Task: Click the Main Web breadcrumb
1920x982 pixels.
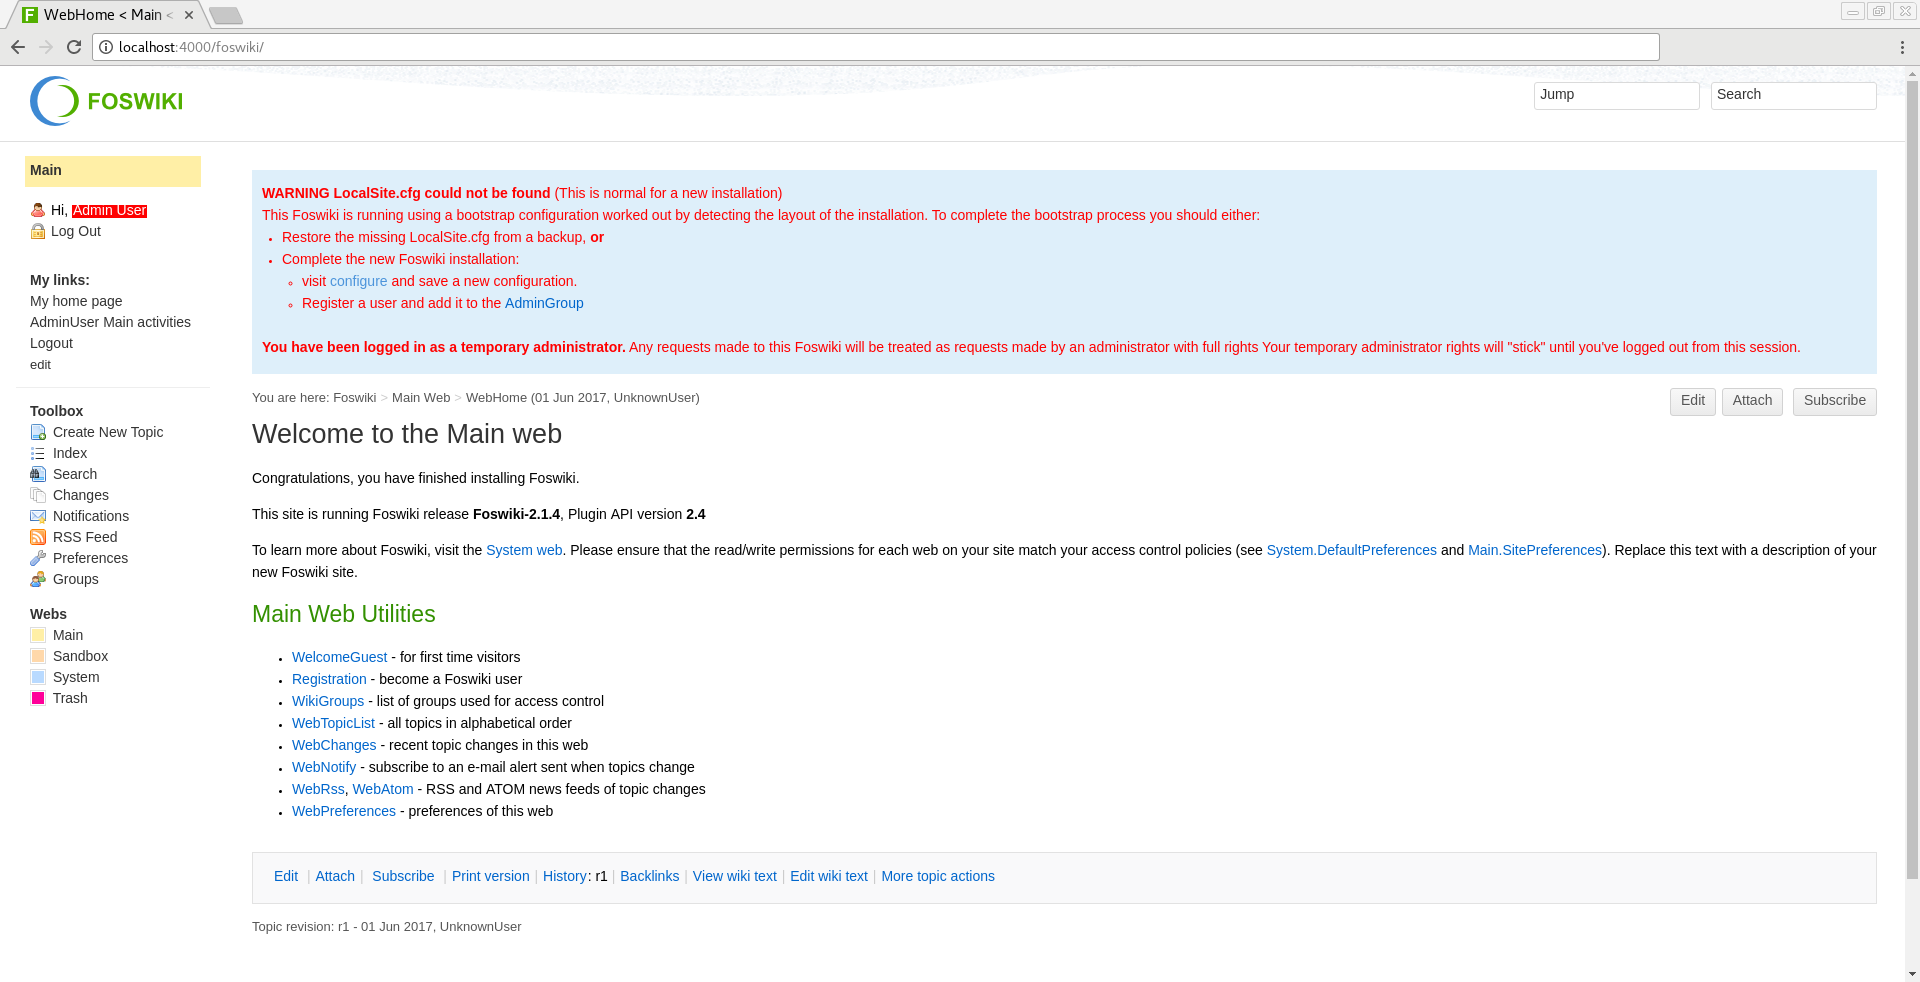Action: [421, 397]
